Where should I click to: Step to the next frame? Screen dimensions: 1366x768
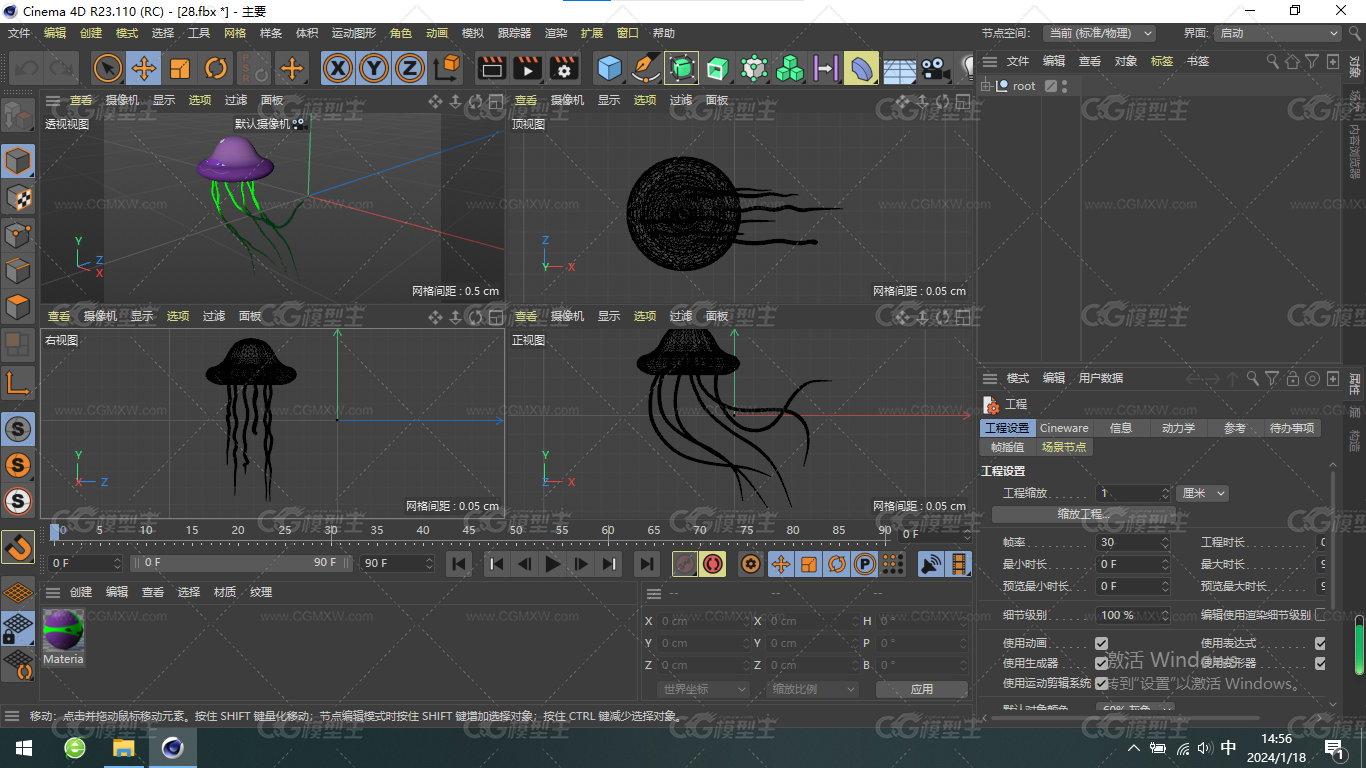point(581,564)
